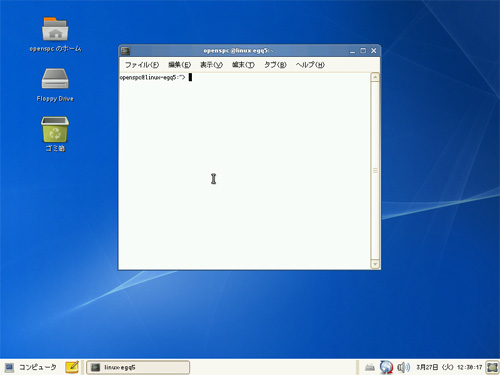This screenshot has width=500, height=375.
Task: Open the trash bin desktop icon
Action: (55, 130)
